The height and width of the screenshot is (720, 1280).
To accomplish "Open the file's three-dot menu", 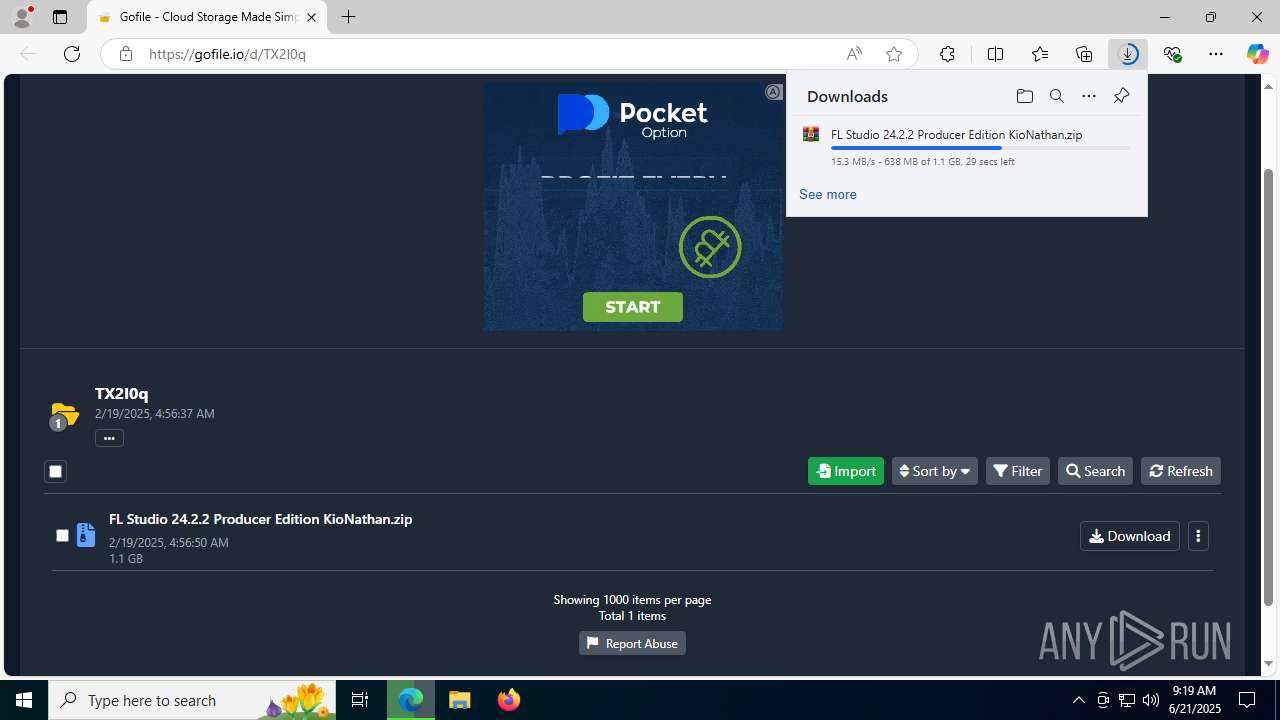I will click(1198, 536).
